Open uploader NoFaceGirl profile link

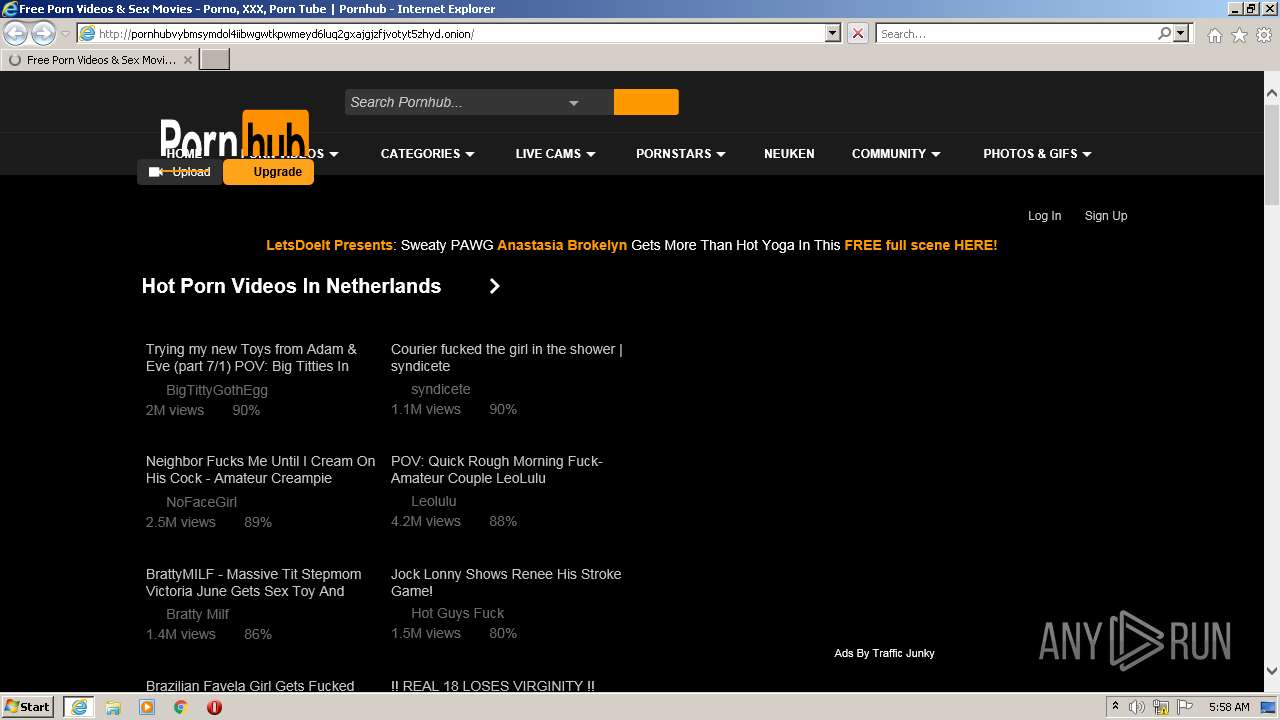click(x=201, y=502)
